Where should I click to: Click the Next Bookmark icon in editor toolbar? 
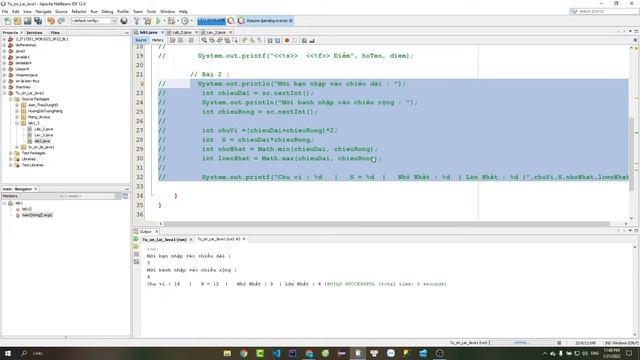[x=252, y=40]
